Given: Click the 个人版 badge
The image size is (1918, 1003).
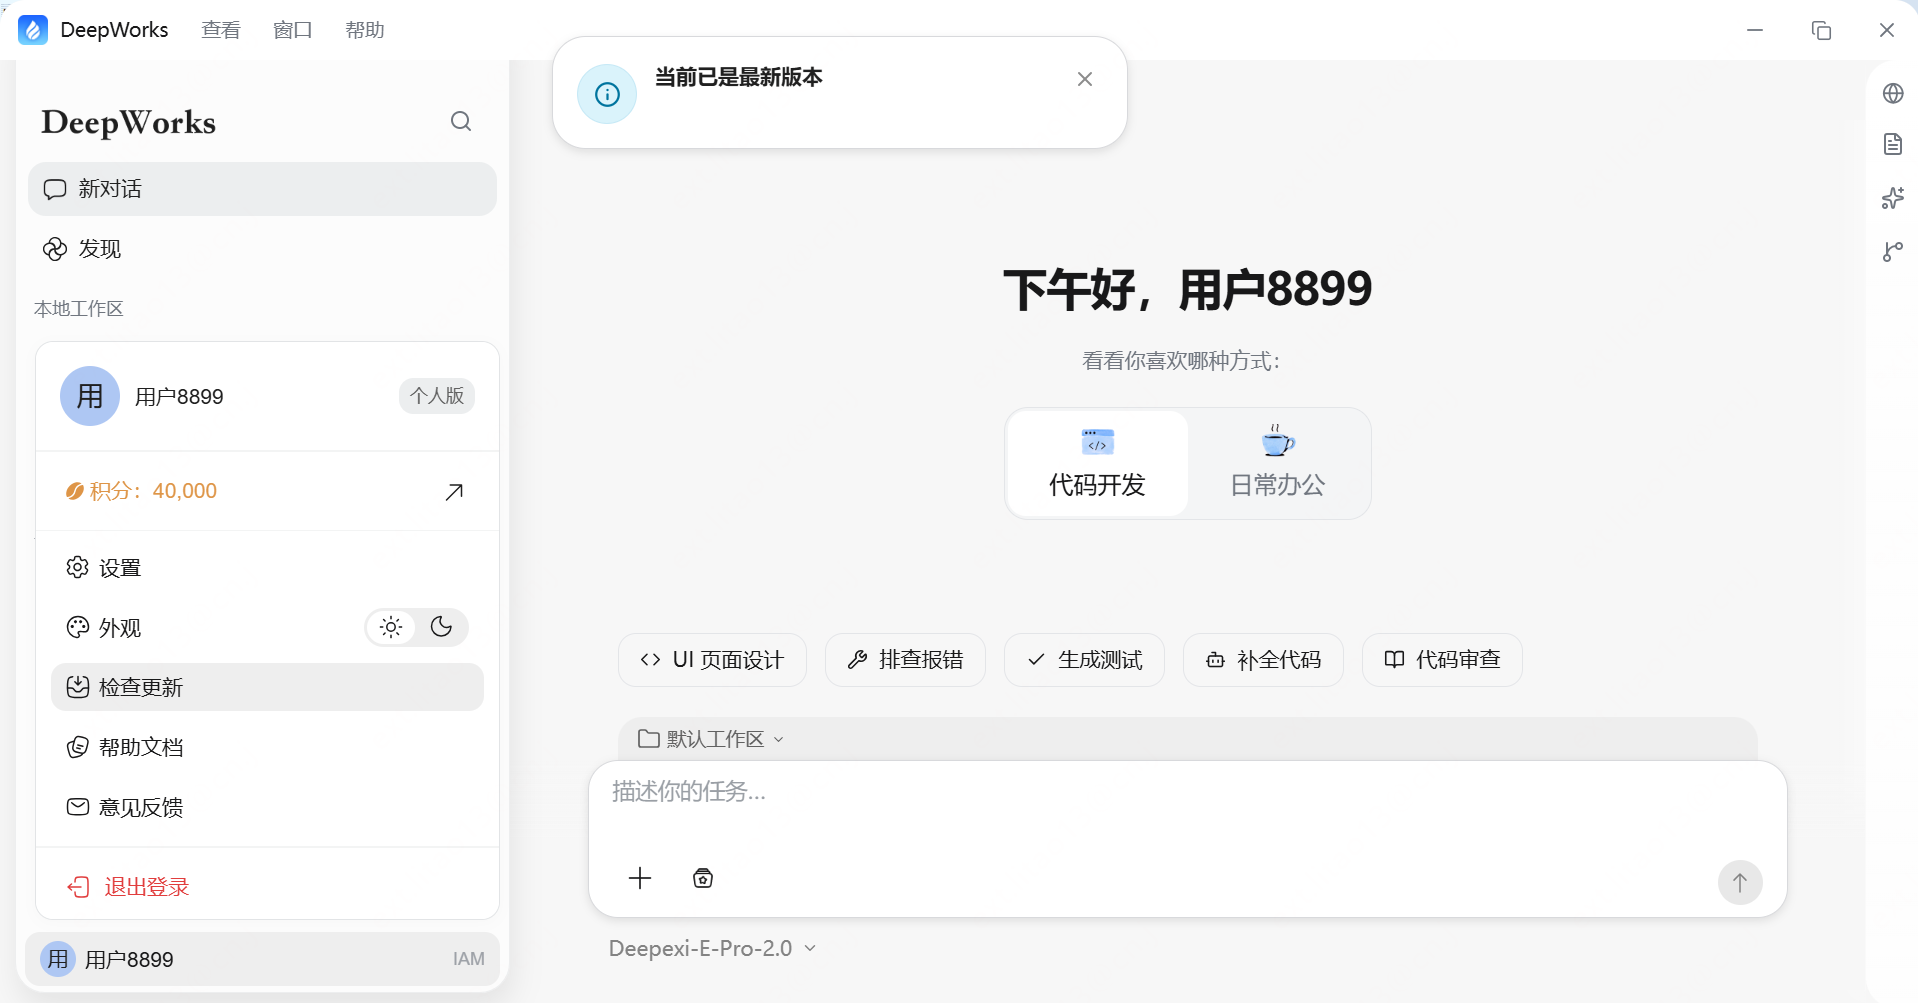Looking at the screenshot, I should (x=437, y=396).
